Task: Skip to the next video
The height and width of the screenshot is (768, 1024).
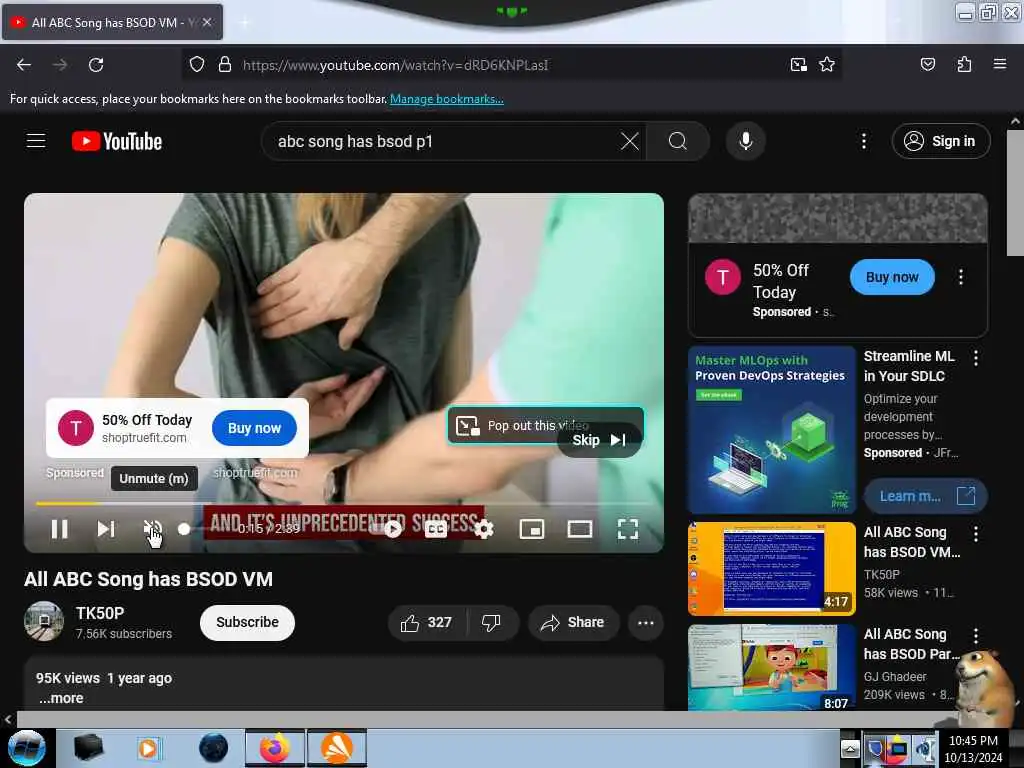Action: (x=106, y=529)
